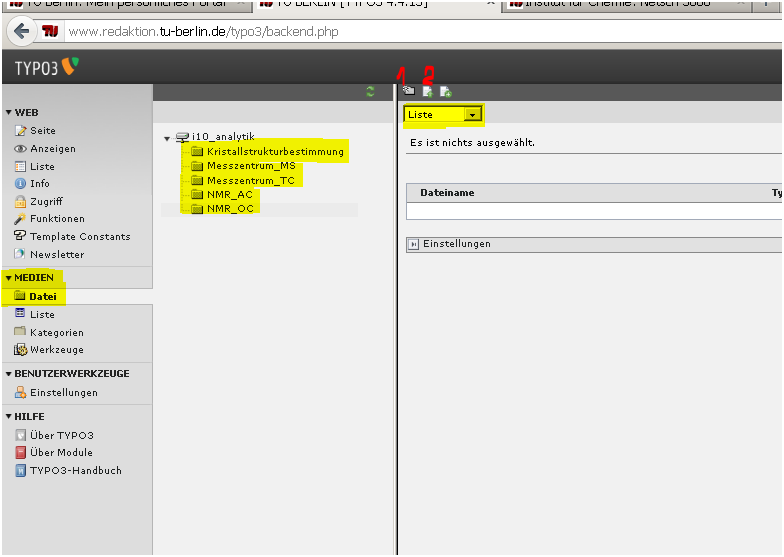Click the upload file icon with green up-arrow
The height and width of the screenshot is (557, 784).
(x=428, y=92)
